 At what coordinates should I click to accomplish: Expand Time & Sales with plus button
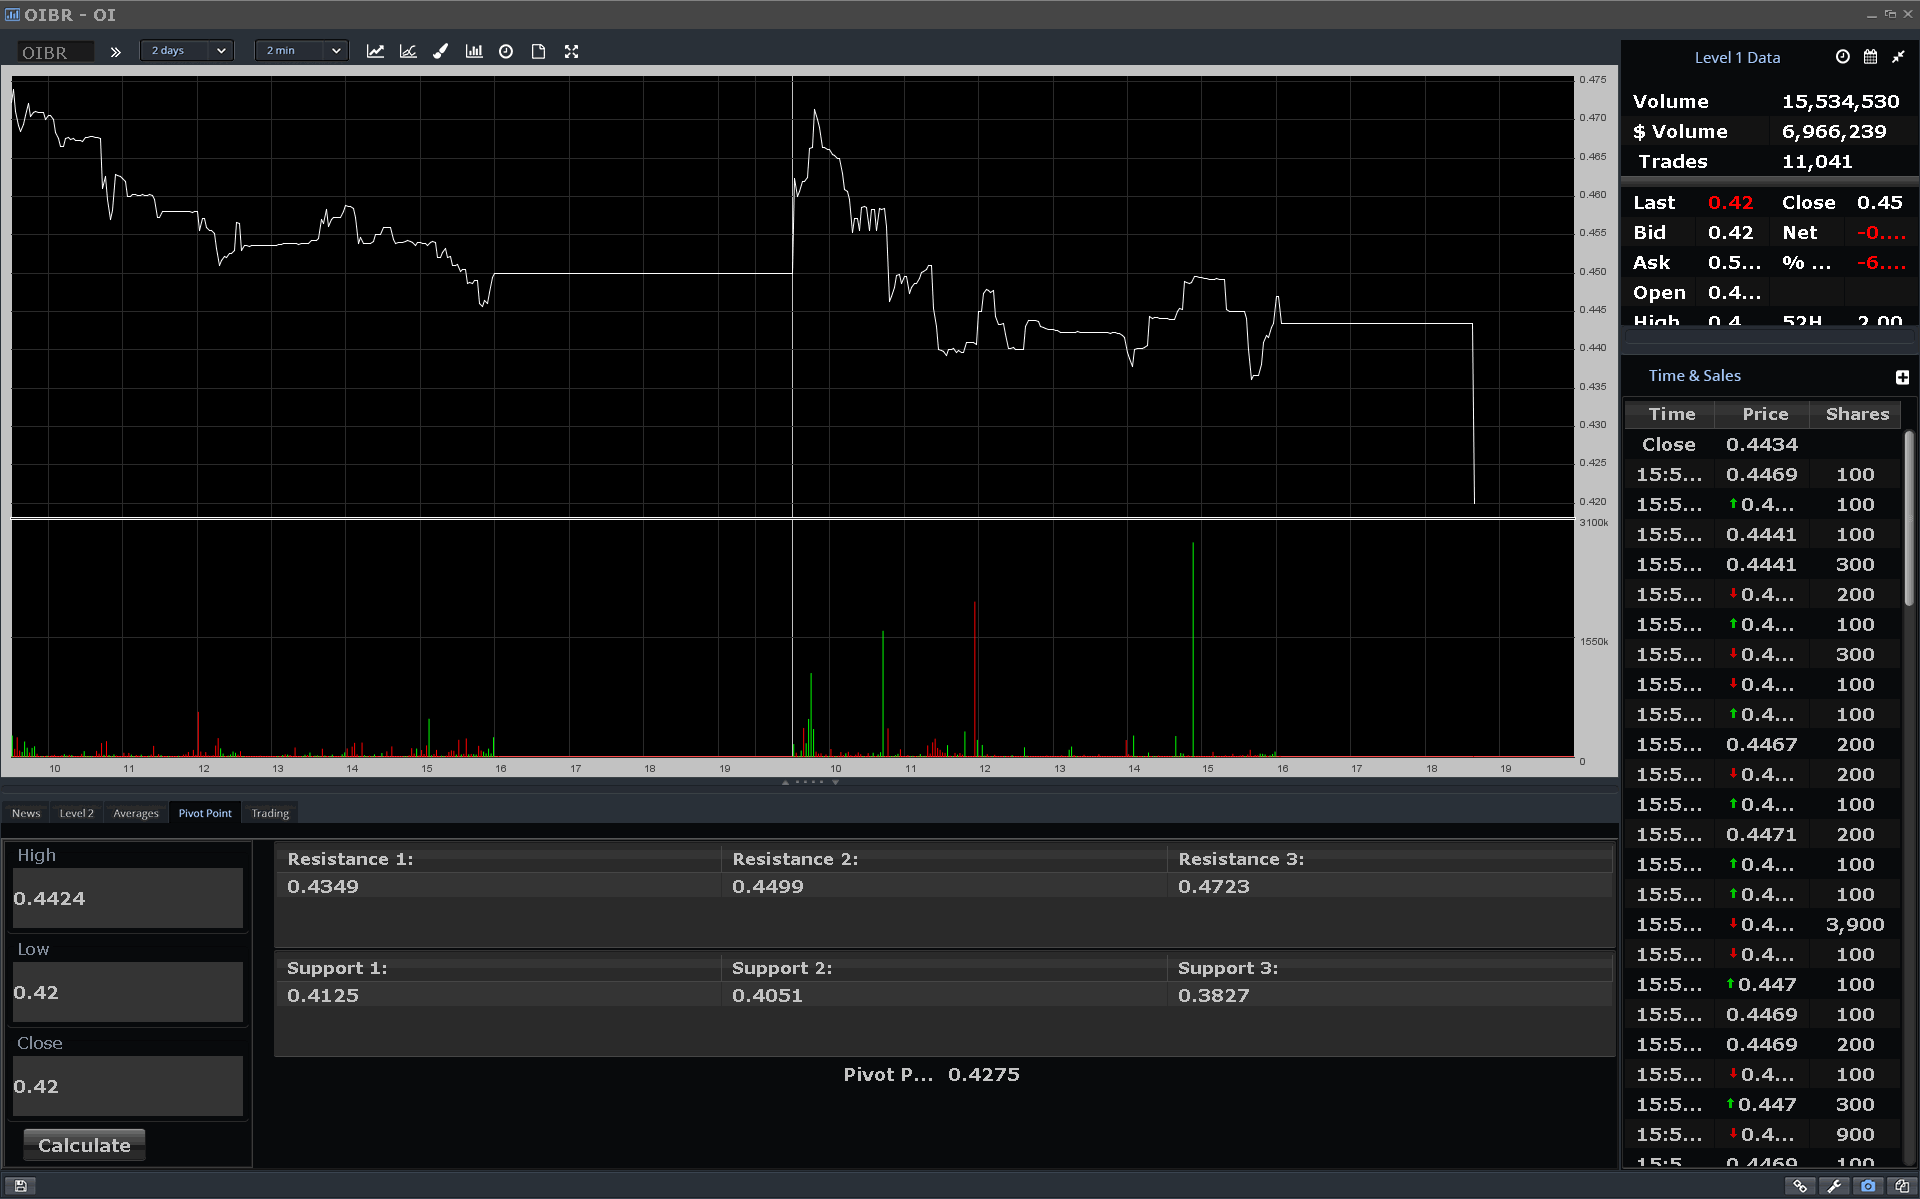tap(1902, 377)
